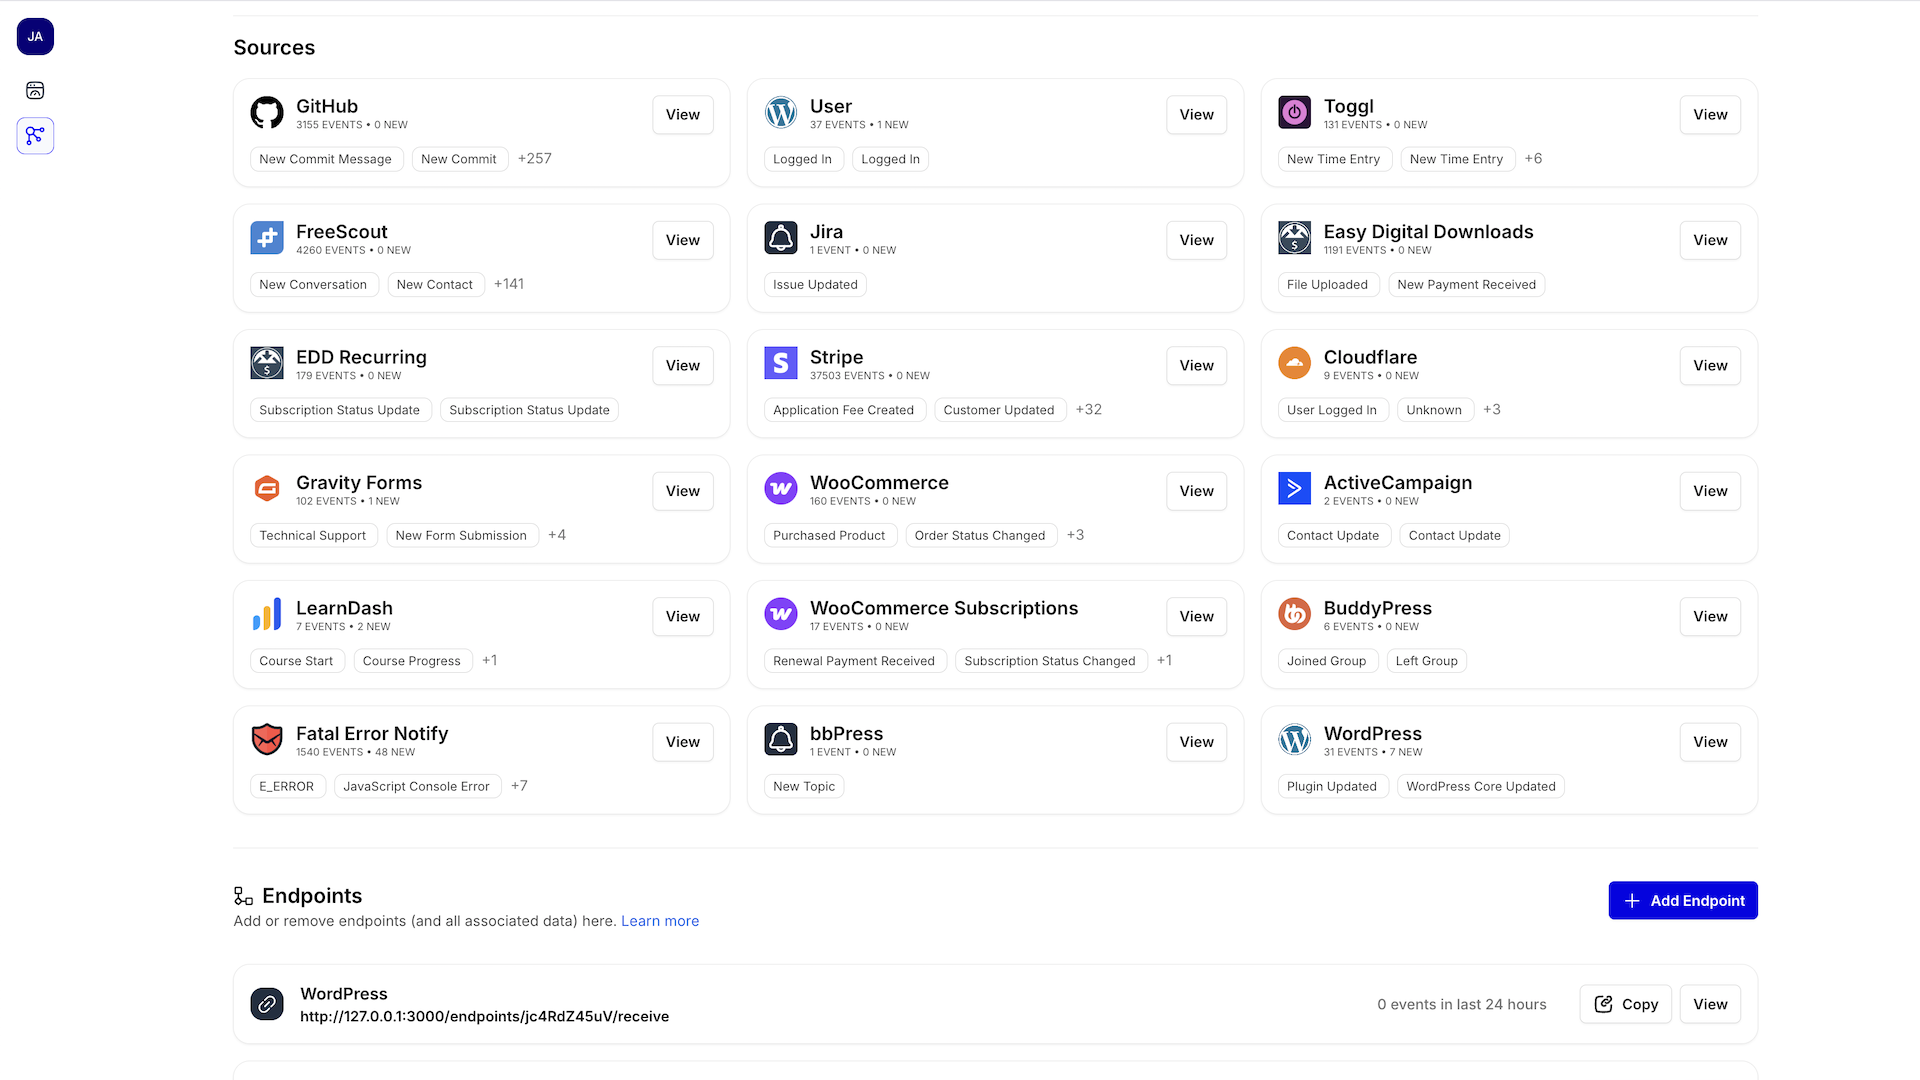Screen dimensions: 1920x1080
Task: Click the JA user avatar in the sidebar
Action: (x=35, y=37)
